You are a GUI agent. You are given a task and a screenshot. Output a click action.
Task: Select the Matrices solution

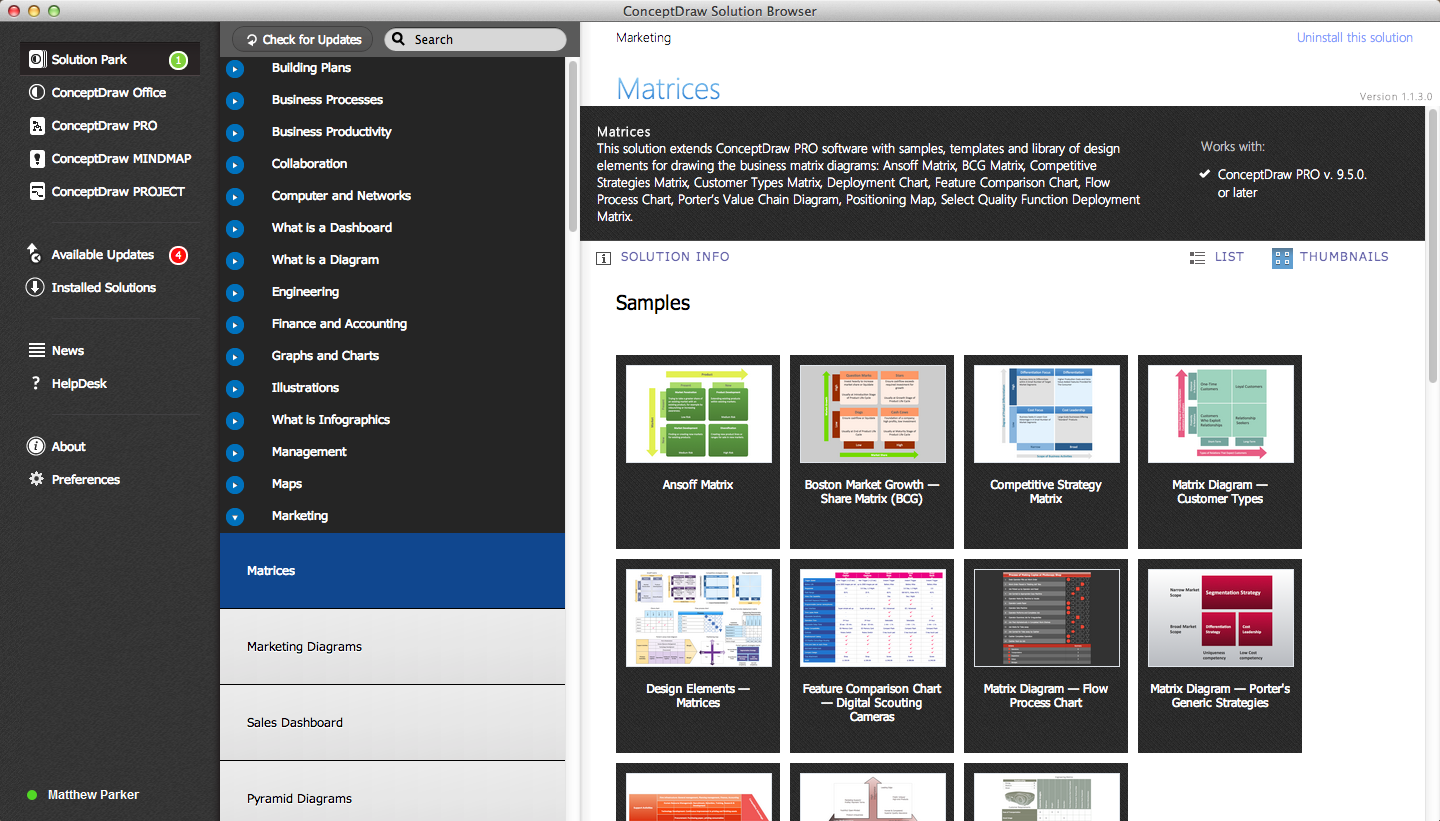tap(392, 571)
